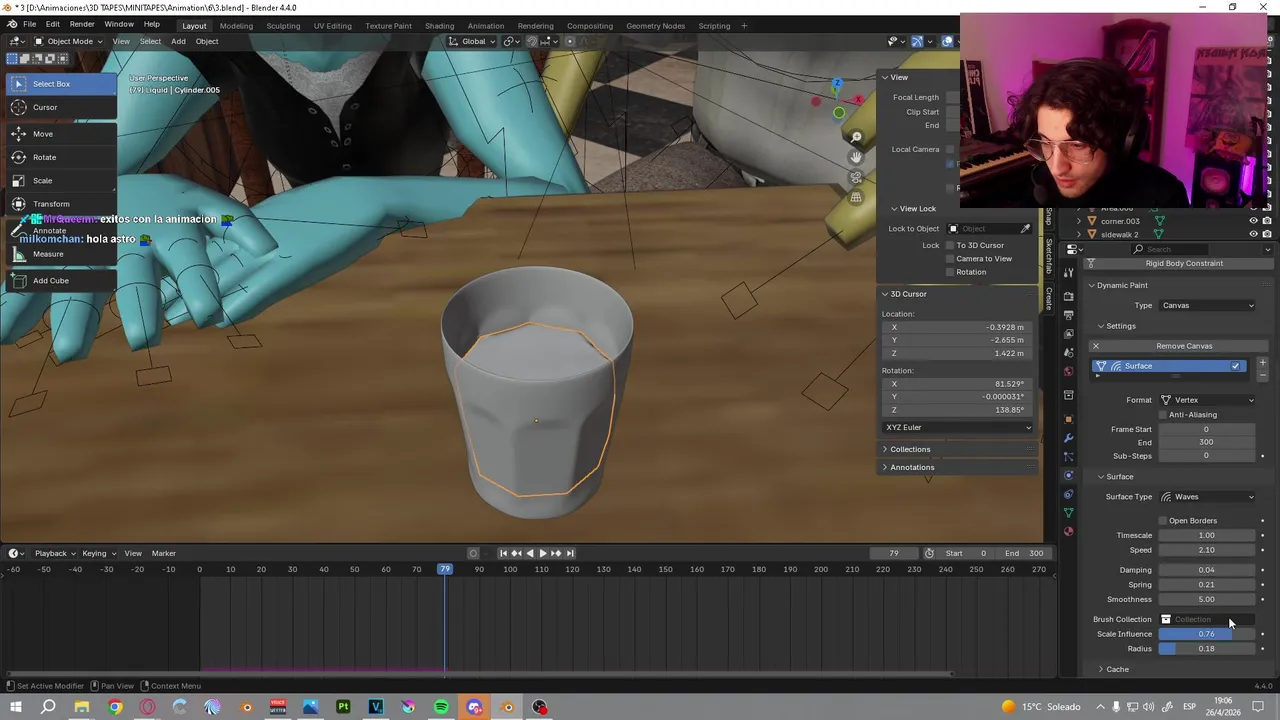Open the XYZ Euler rotation mode dropdown
Viewport: 1280px width, 720px height.
coord(958,428)
